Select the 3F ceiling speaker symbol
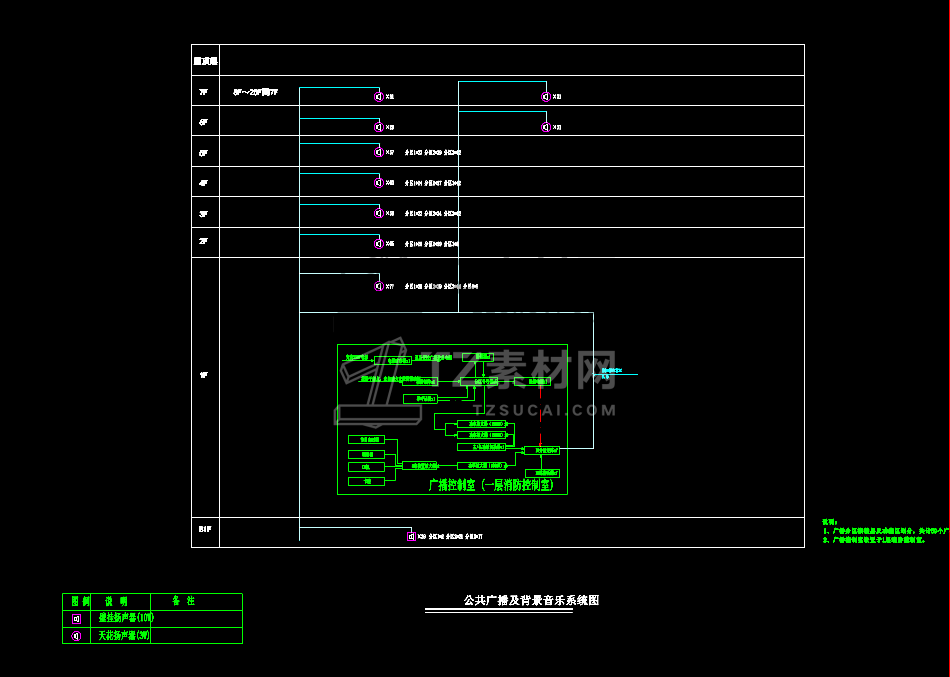The image size is (950, 677). (x=379, y=213)
